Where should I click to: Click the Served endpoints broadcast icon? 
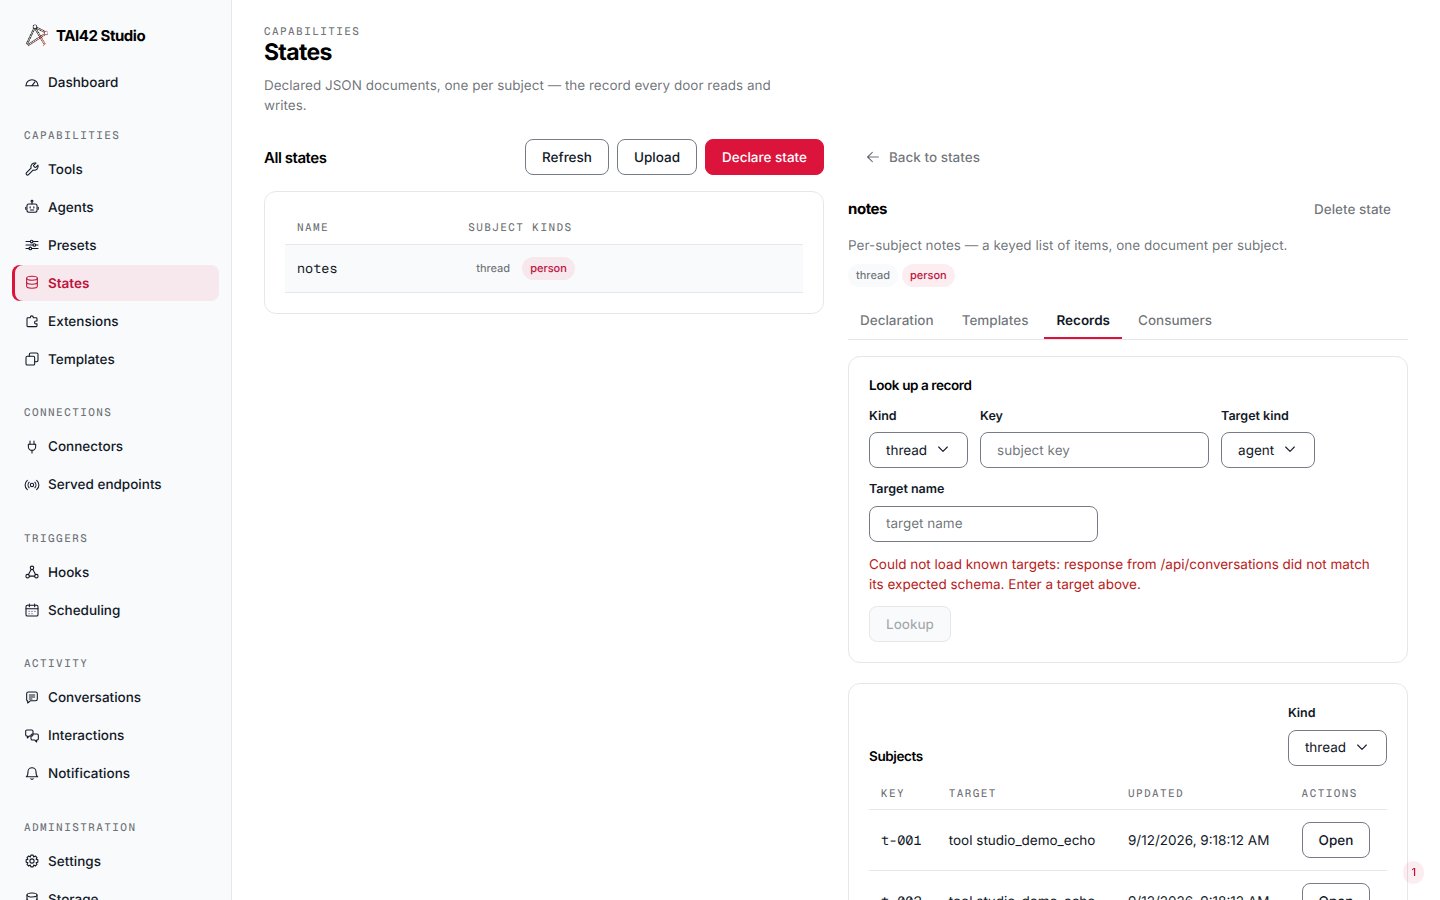click(32, 484)
